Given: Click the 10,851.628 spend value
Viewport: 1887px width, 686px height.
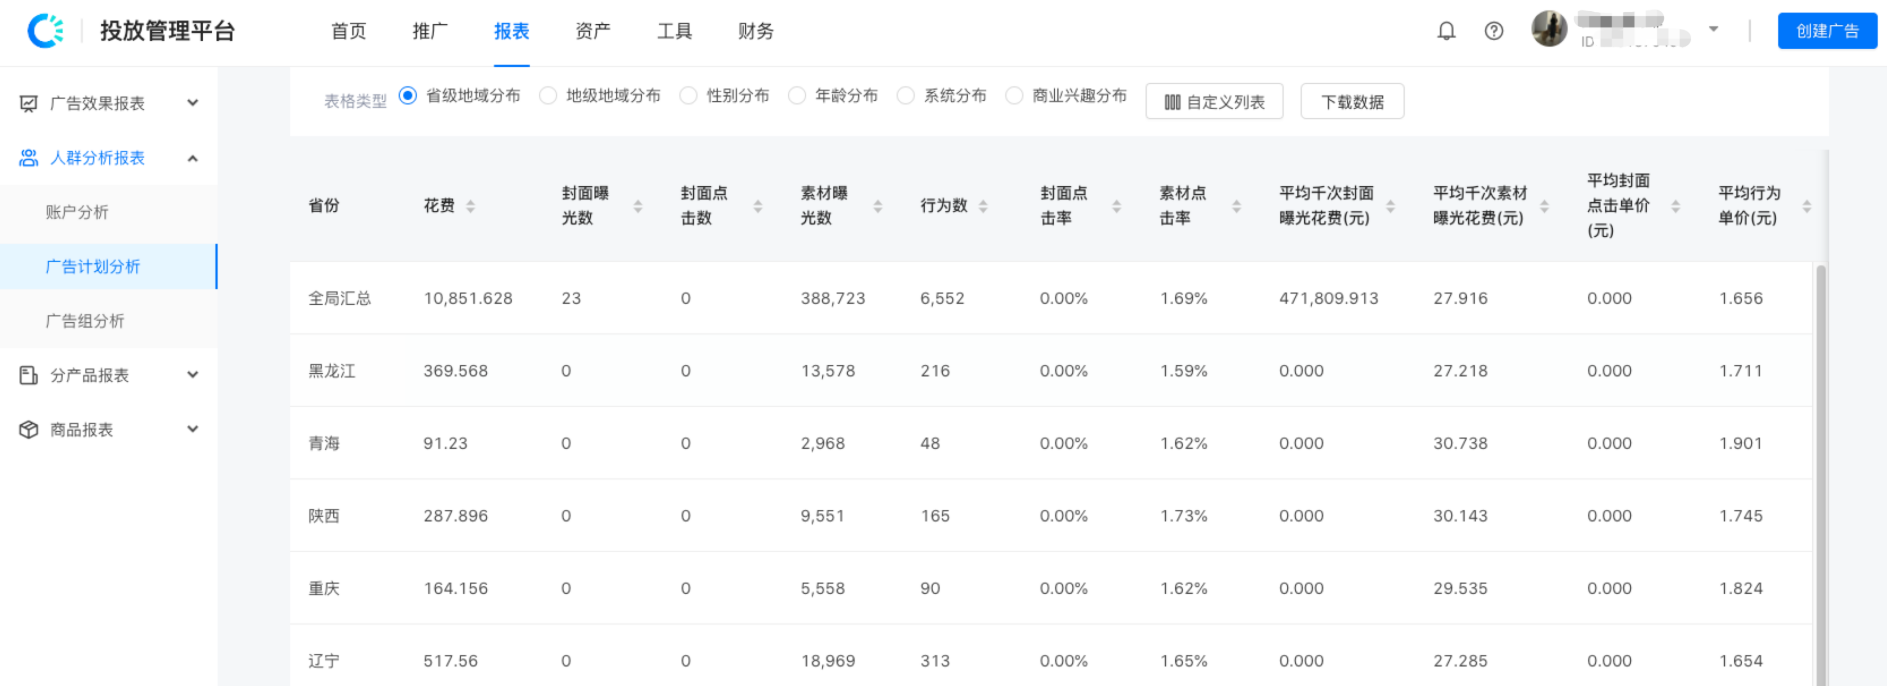Looking at the screenshot, I should tap(468, 298).
